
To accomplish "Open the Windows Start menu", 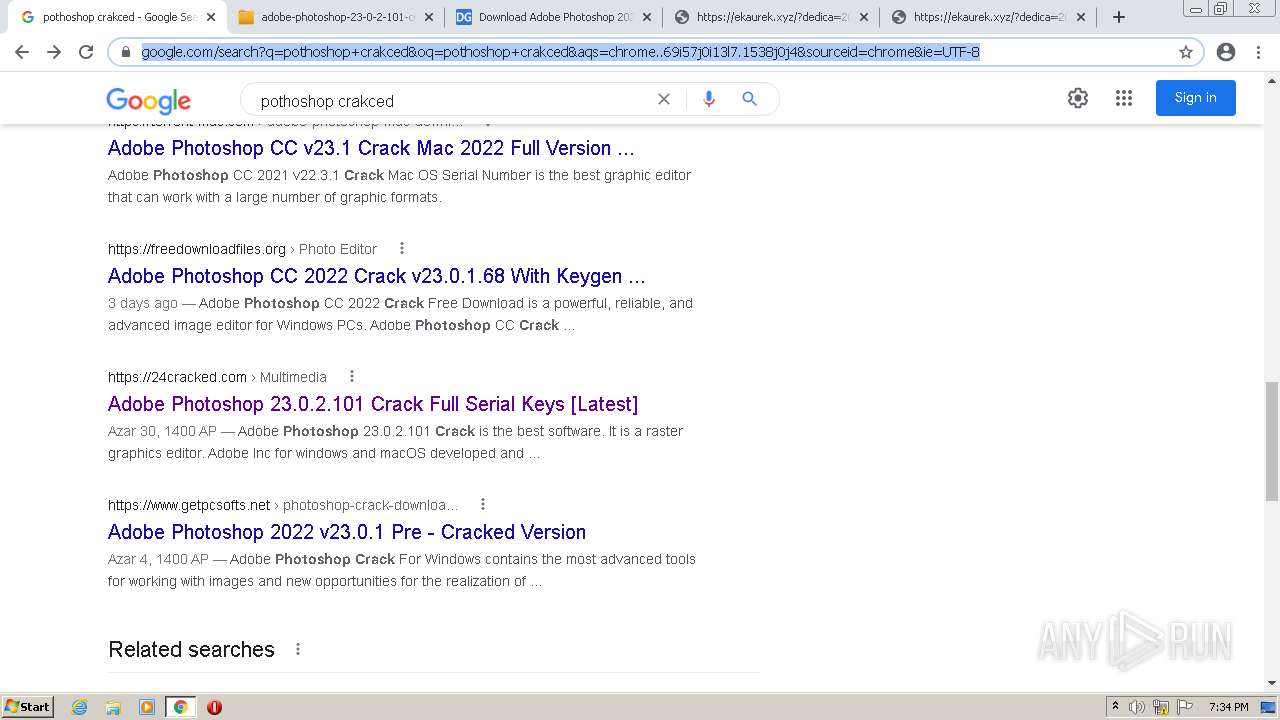I will 28,706.
